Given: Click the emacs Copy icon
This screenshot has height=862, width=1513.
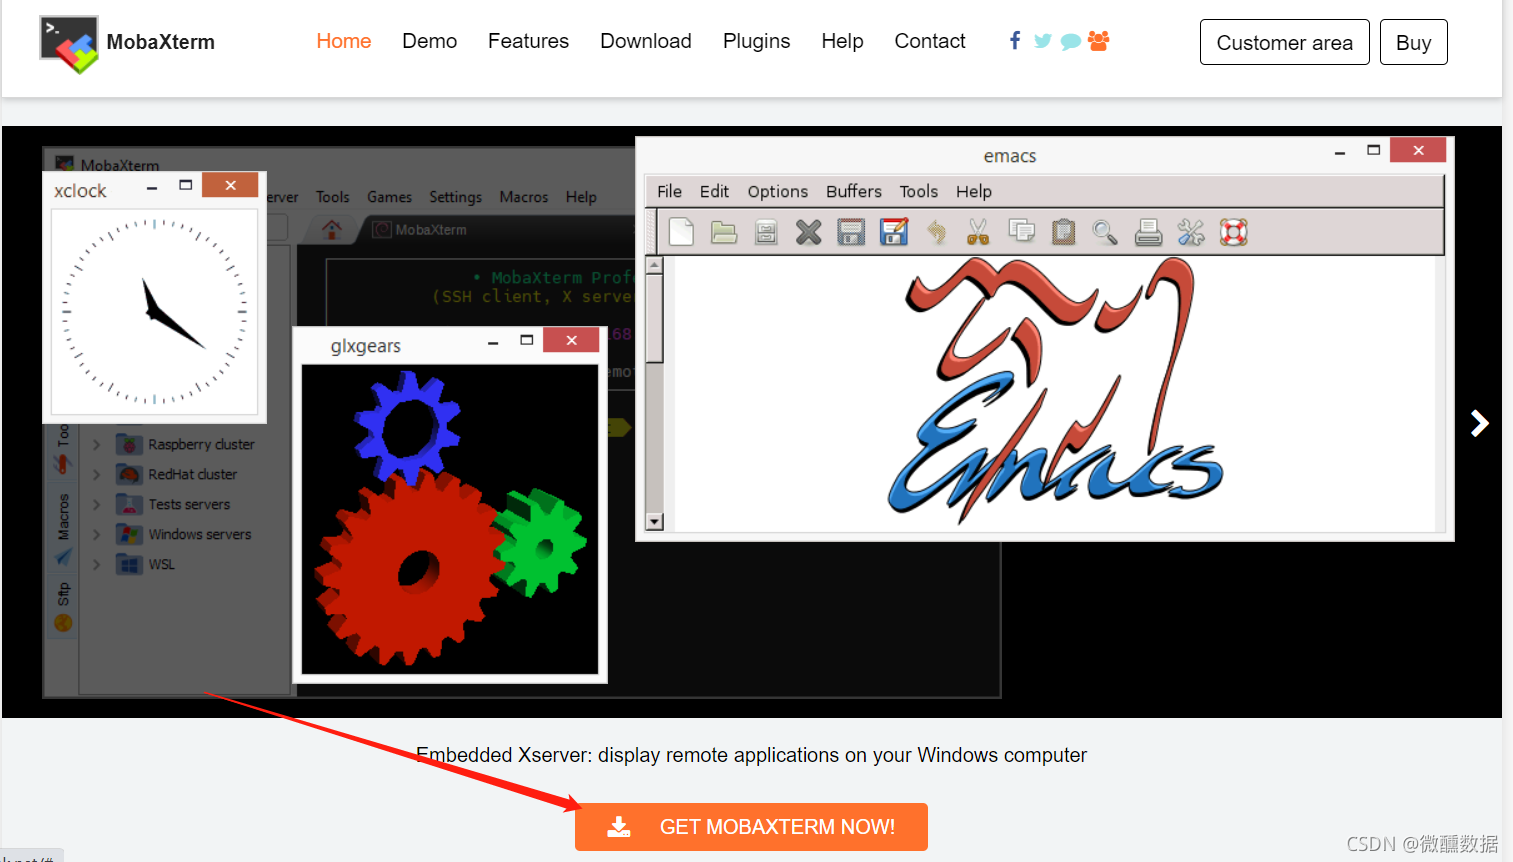Looking at the screenshot, I should tap(1021, 232).
